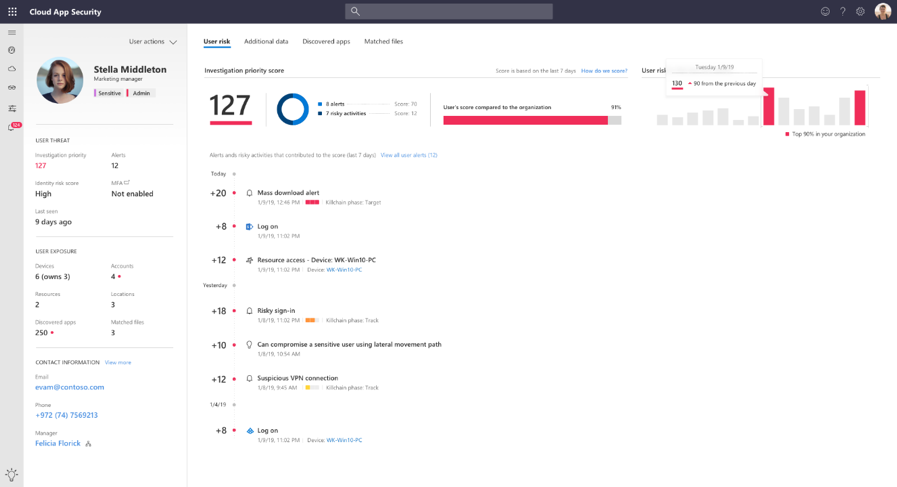Open WK-Win10-PC device link under 1/4/19 Log on

coord(344,440)
